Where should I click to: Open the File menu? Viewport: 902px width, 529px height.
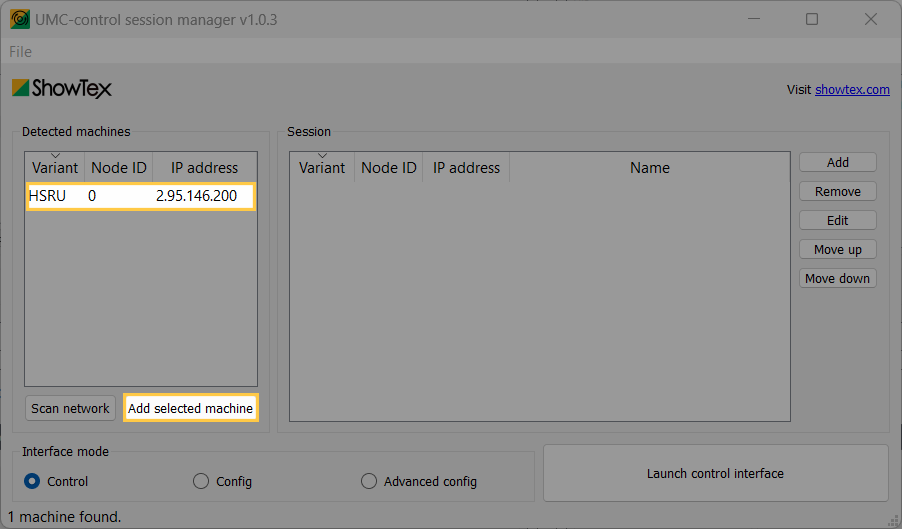tap(20, 52)
